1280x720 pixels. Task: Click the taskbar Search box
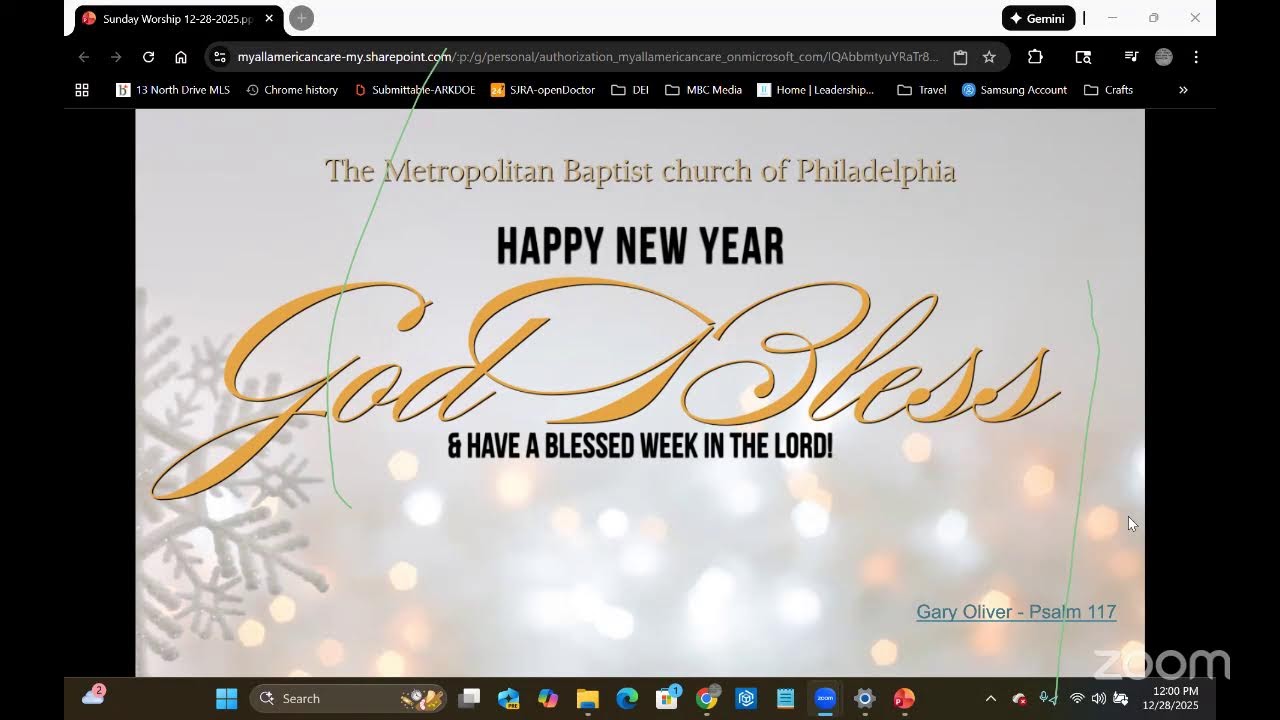(x=348, y=698)
